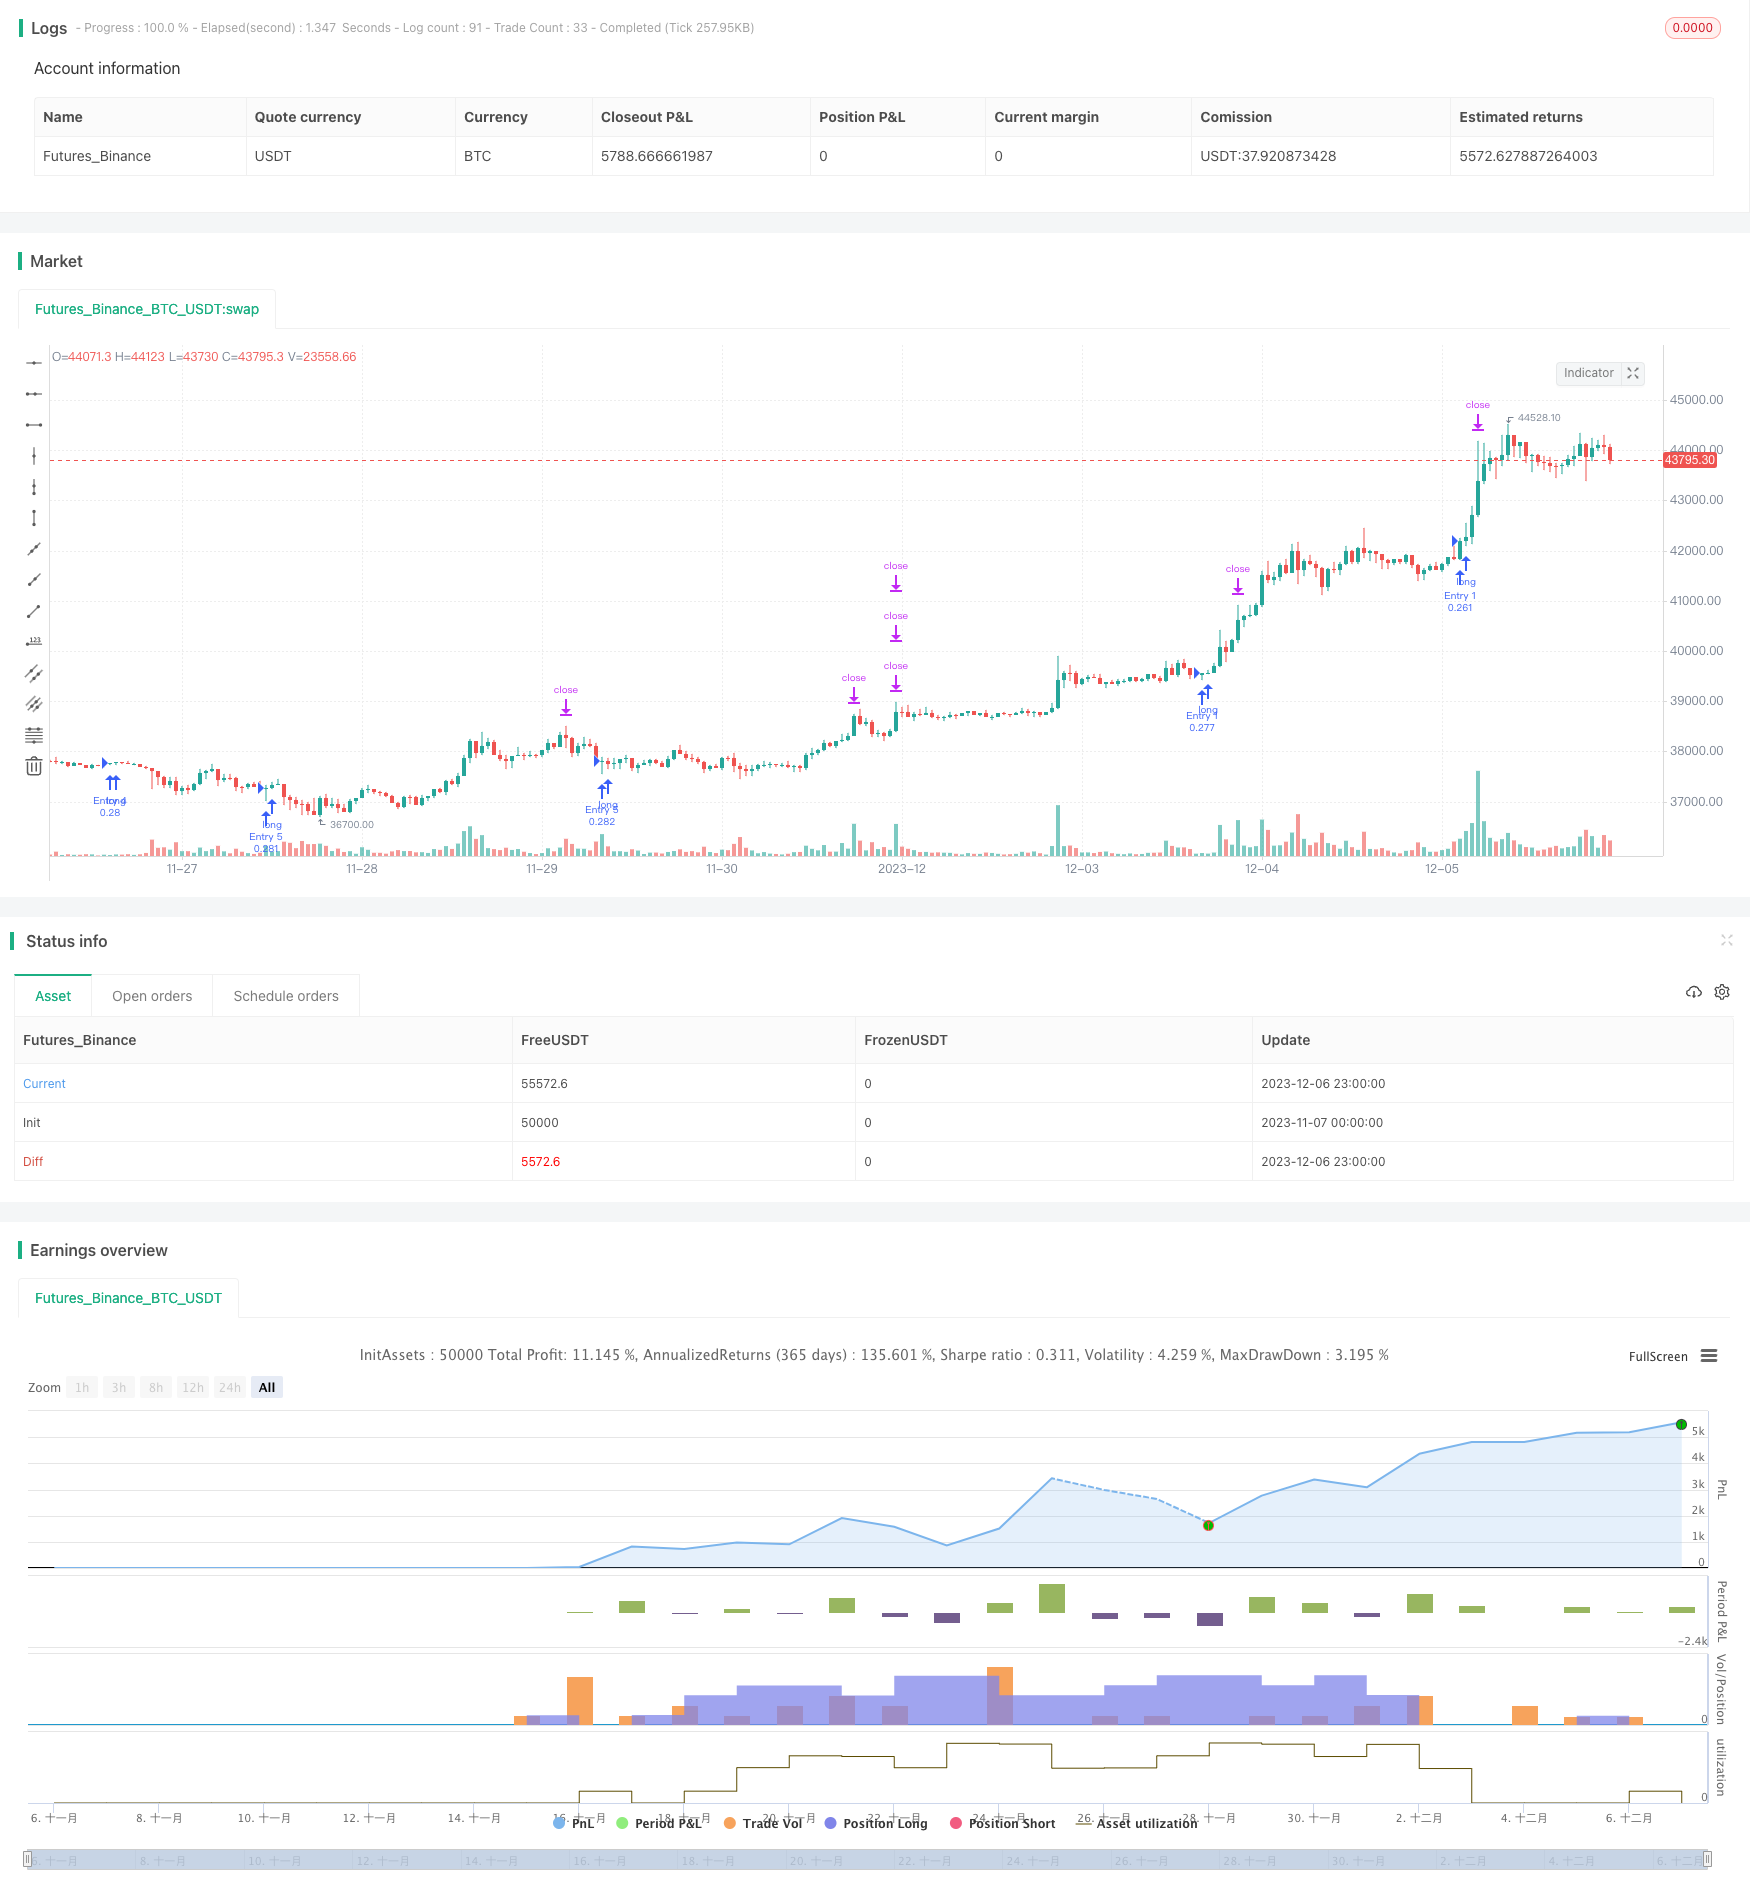The width and height of the screenshot is (1750, 1900).
Task: Select the horizontal straight line drawing tool
Action: coord(34,363)
